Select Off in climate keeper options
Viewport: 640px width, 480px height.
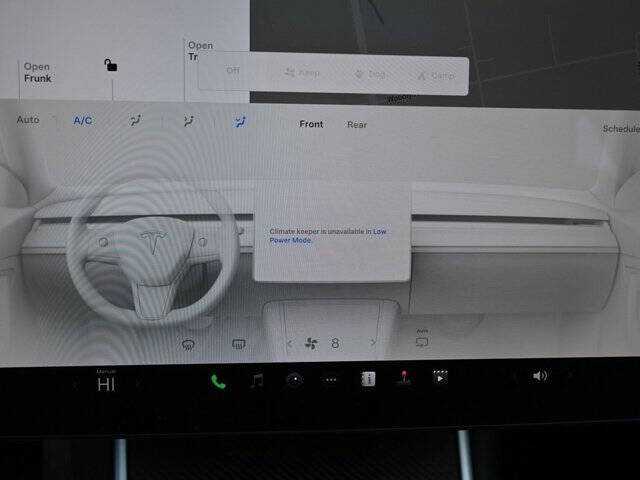tap(233, 70)
